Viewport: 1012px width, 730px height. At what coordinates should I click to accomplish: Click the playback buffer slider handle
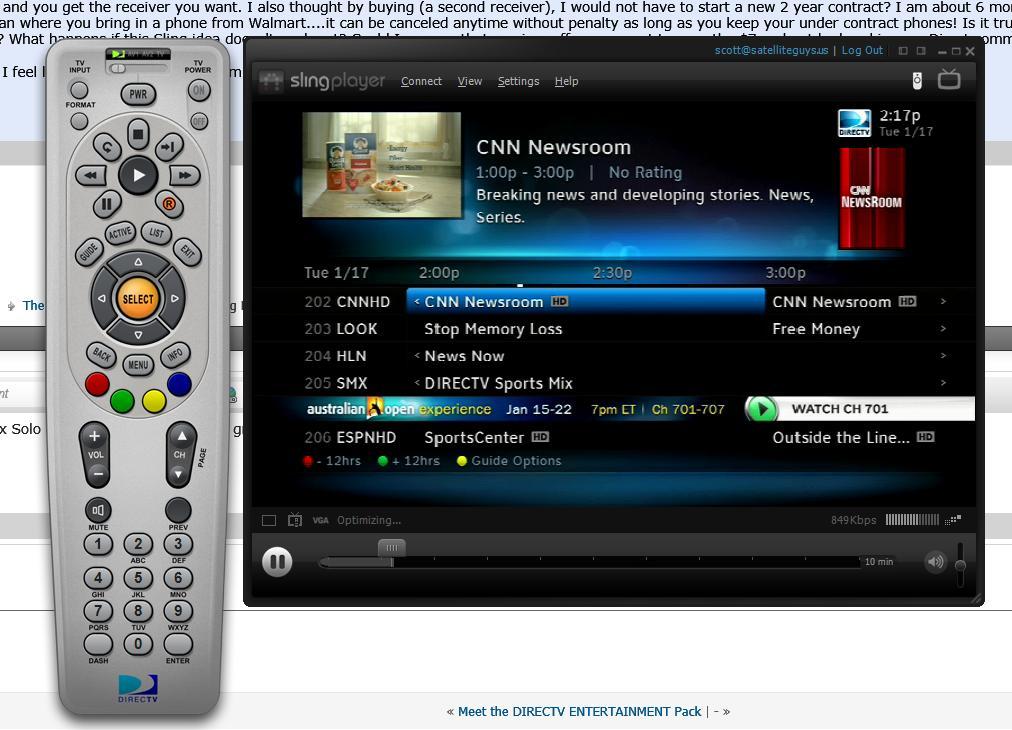tap(392, 548)
